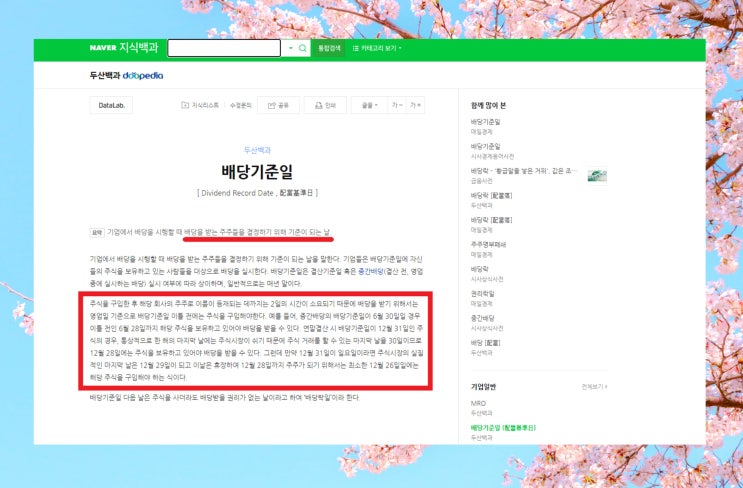743x488 pixels.
Task: Click the NAVER logo in the green header
Action: click(103, 48)
